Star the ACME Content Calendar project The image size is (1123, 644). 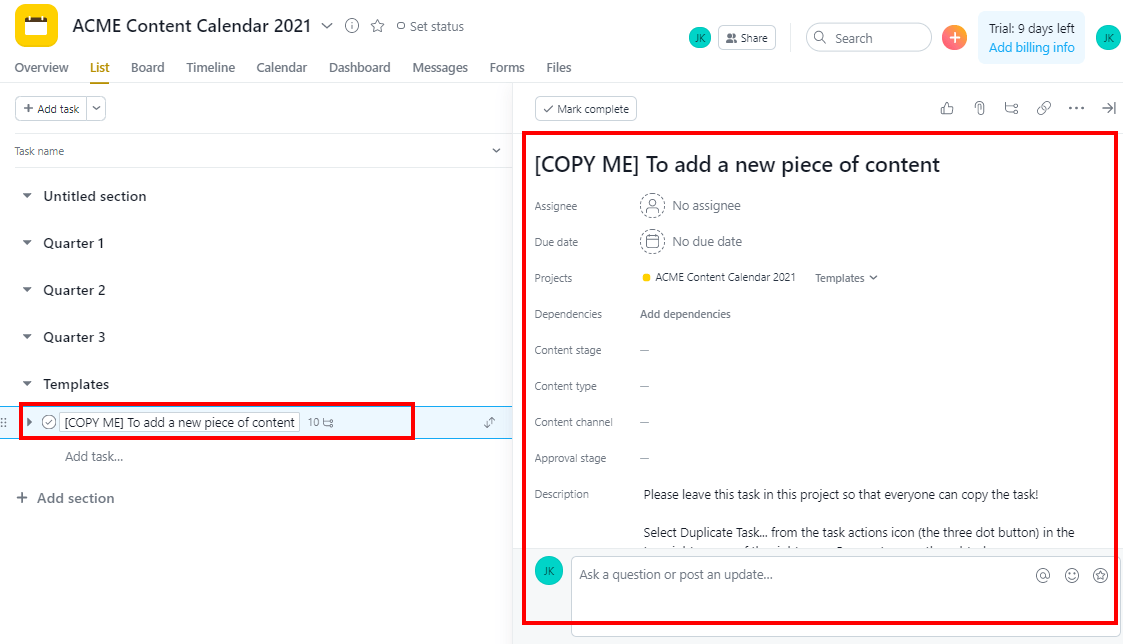[377, 26]
